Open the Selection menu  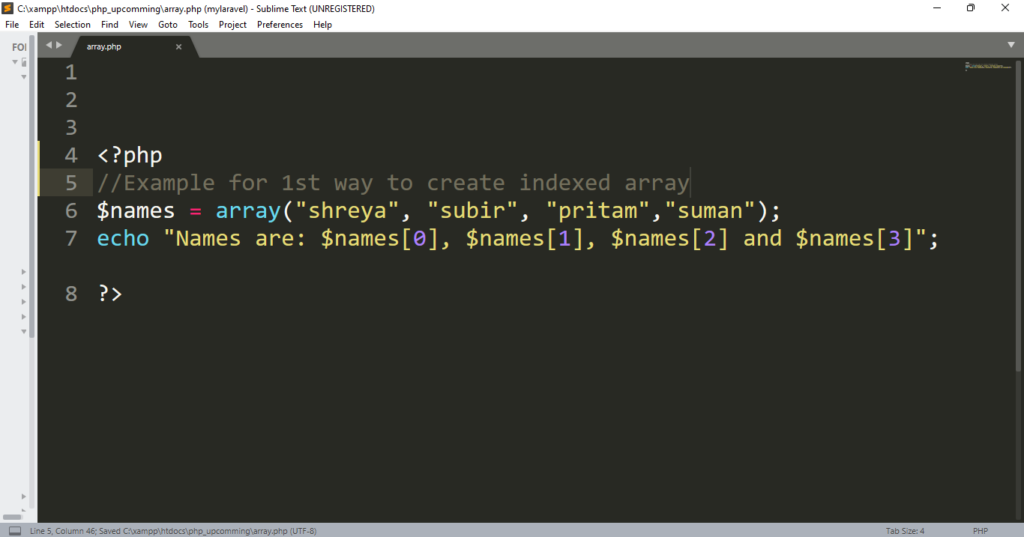pos(72,24)
